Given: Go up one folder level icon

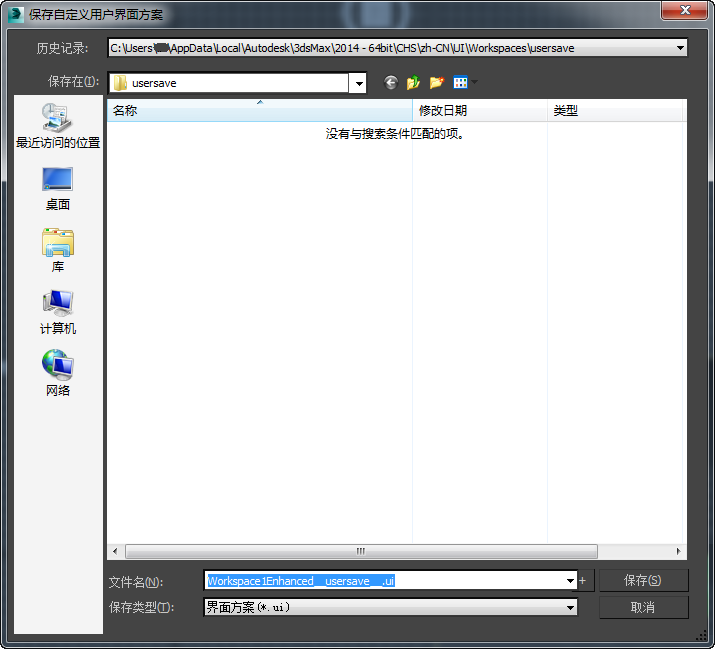Looking at the screenshot, I should coord(414,83).
